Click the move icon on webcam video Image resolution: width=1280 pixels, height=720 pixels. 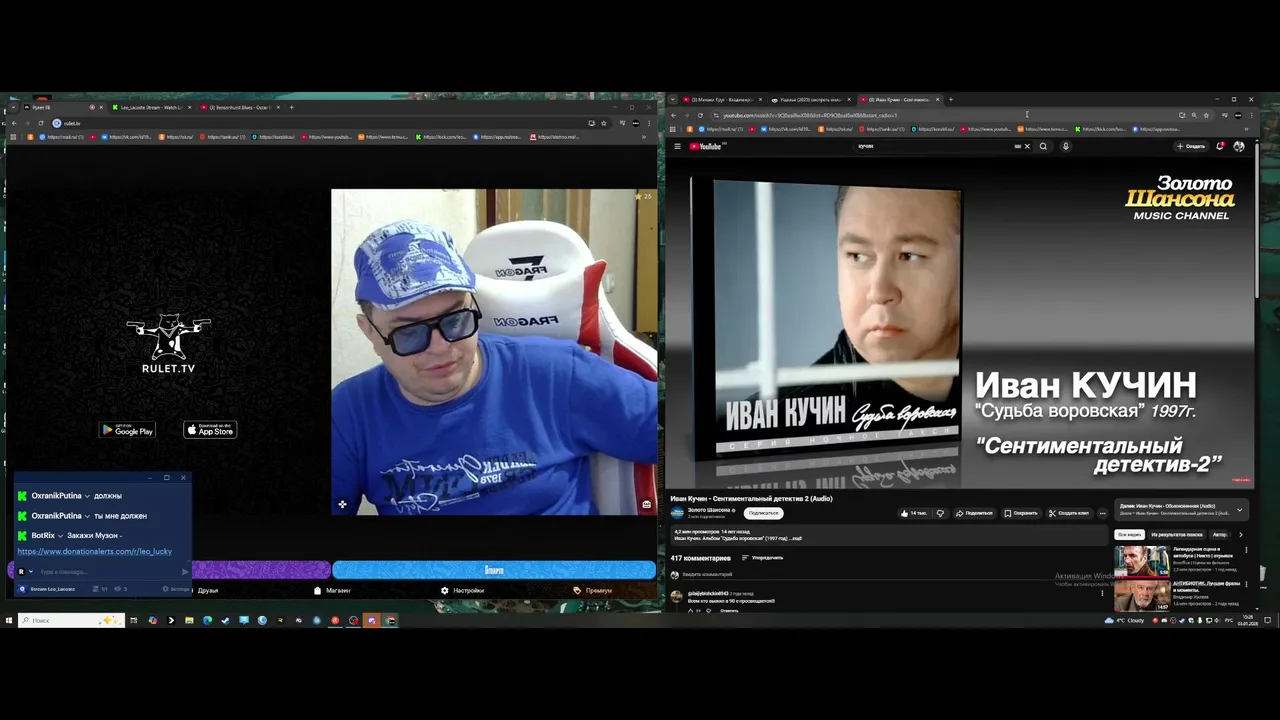342,504
